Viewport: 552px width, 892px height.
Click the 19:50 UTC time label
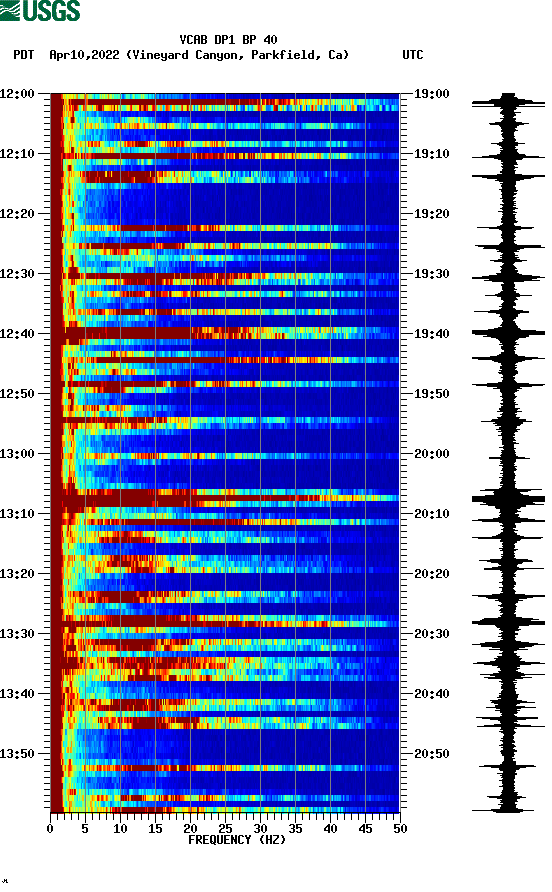click(431, 394)
